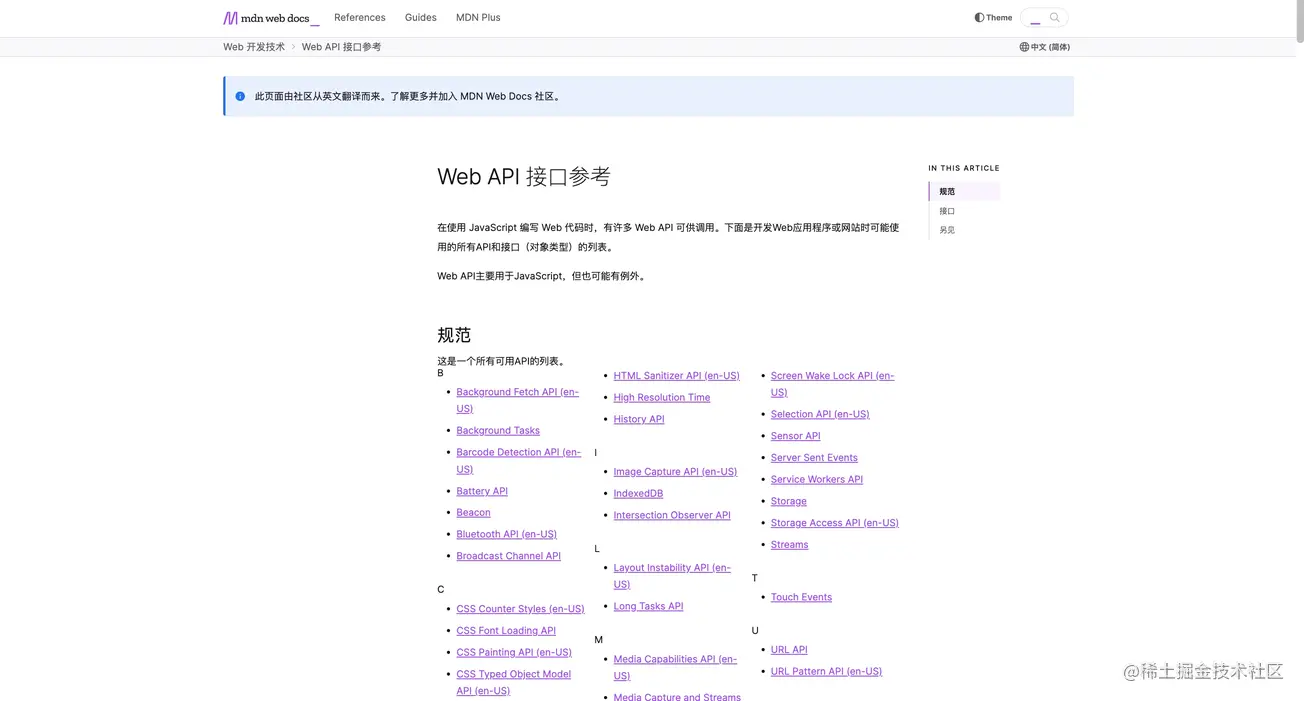Open the Media Capabilities API link

point(675,668)
